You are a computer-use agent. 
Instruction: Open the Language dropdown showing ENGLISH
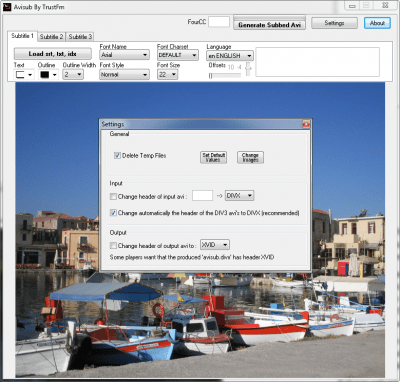point(230,56)
